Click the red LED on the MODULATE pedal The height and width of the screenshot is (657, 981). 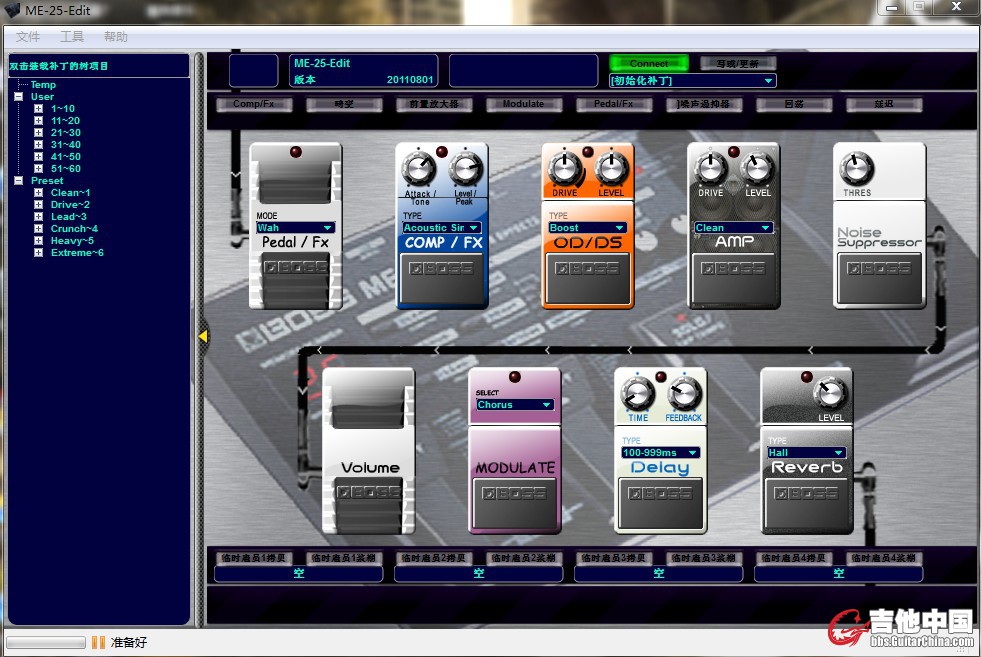pyautogui.click(x=515, y=377)
